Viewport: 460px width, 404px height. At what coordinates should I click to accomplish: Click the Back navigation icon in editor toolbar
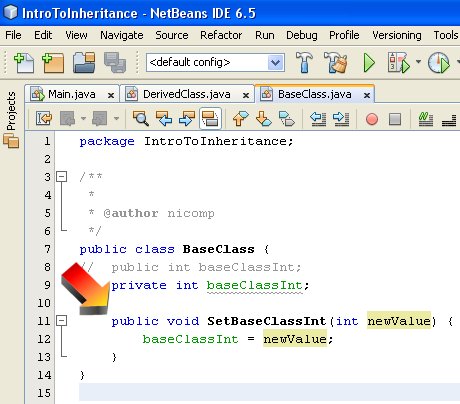68,118
